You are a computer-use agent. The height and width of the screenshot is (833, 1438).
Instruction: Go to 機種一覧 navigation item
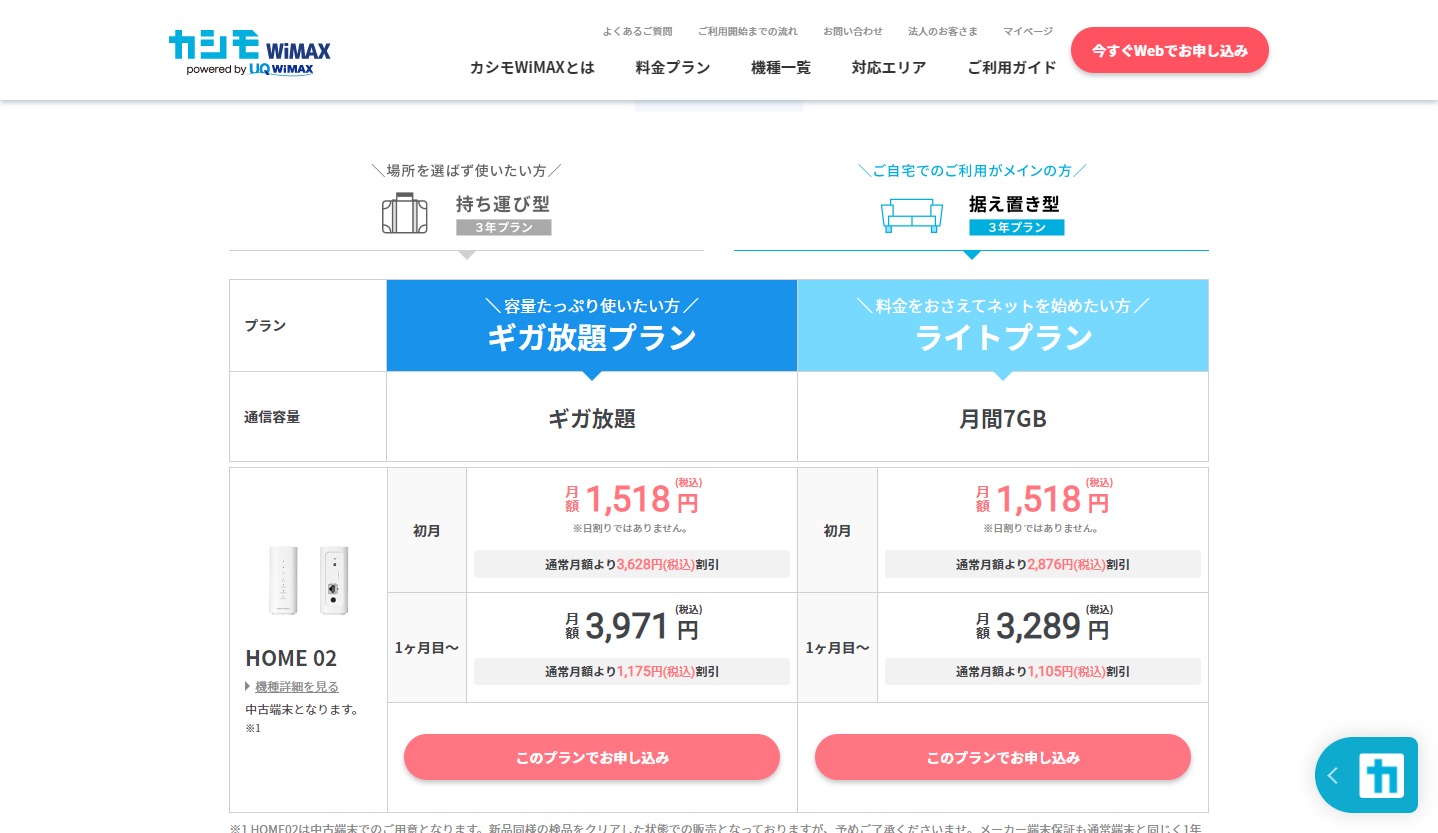[780, 68]
